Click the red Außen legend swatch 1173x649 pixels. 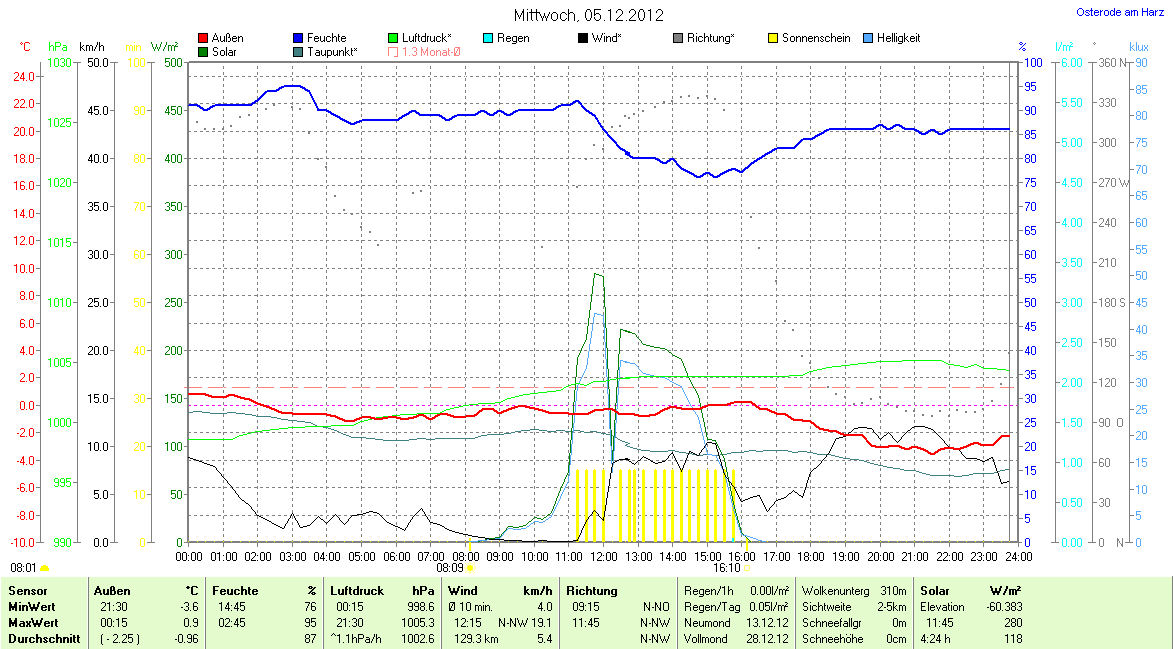pos(204,38)
